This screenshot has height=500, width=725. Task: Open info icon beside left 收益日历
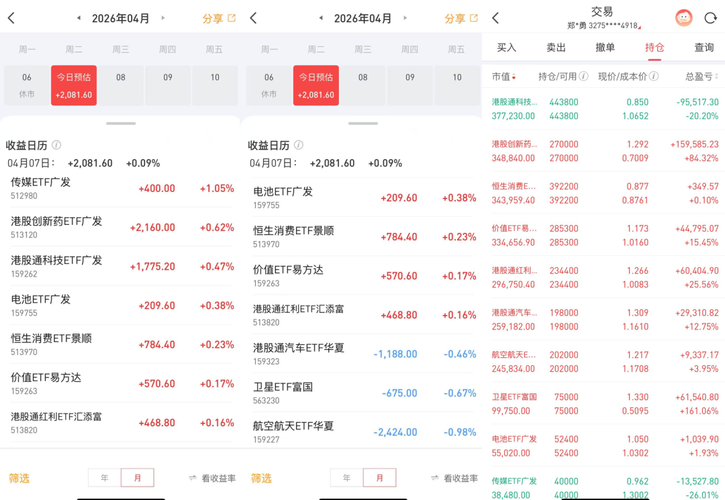point(56,145)
